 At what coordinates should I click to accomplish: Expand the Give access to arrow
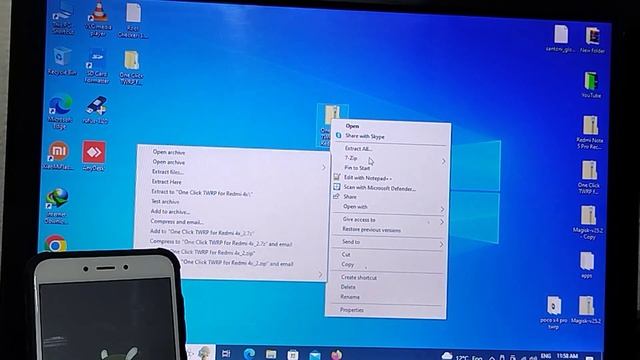pos(442,222)
